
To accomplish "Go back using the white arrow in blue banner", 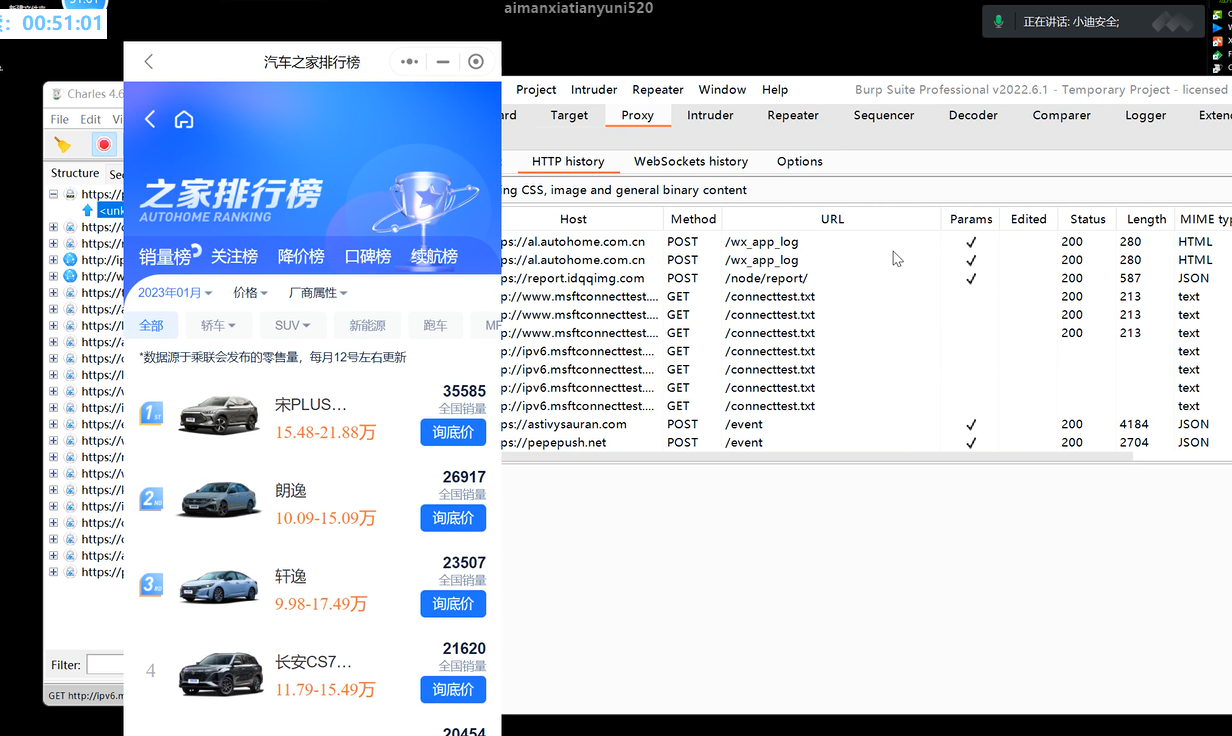I will 150,119.
